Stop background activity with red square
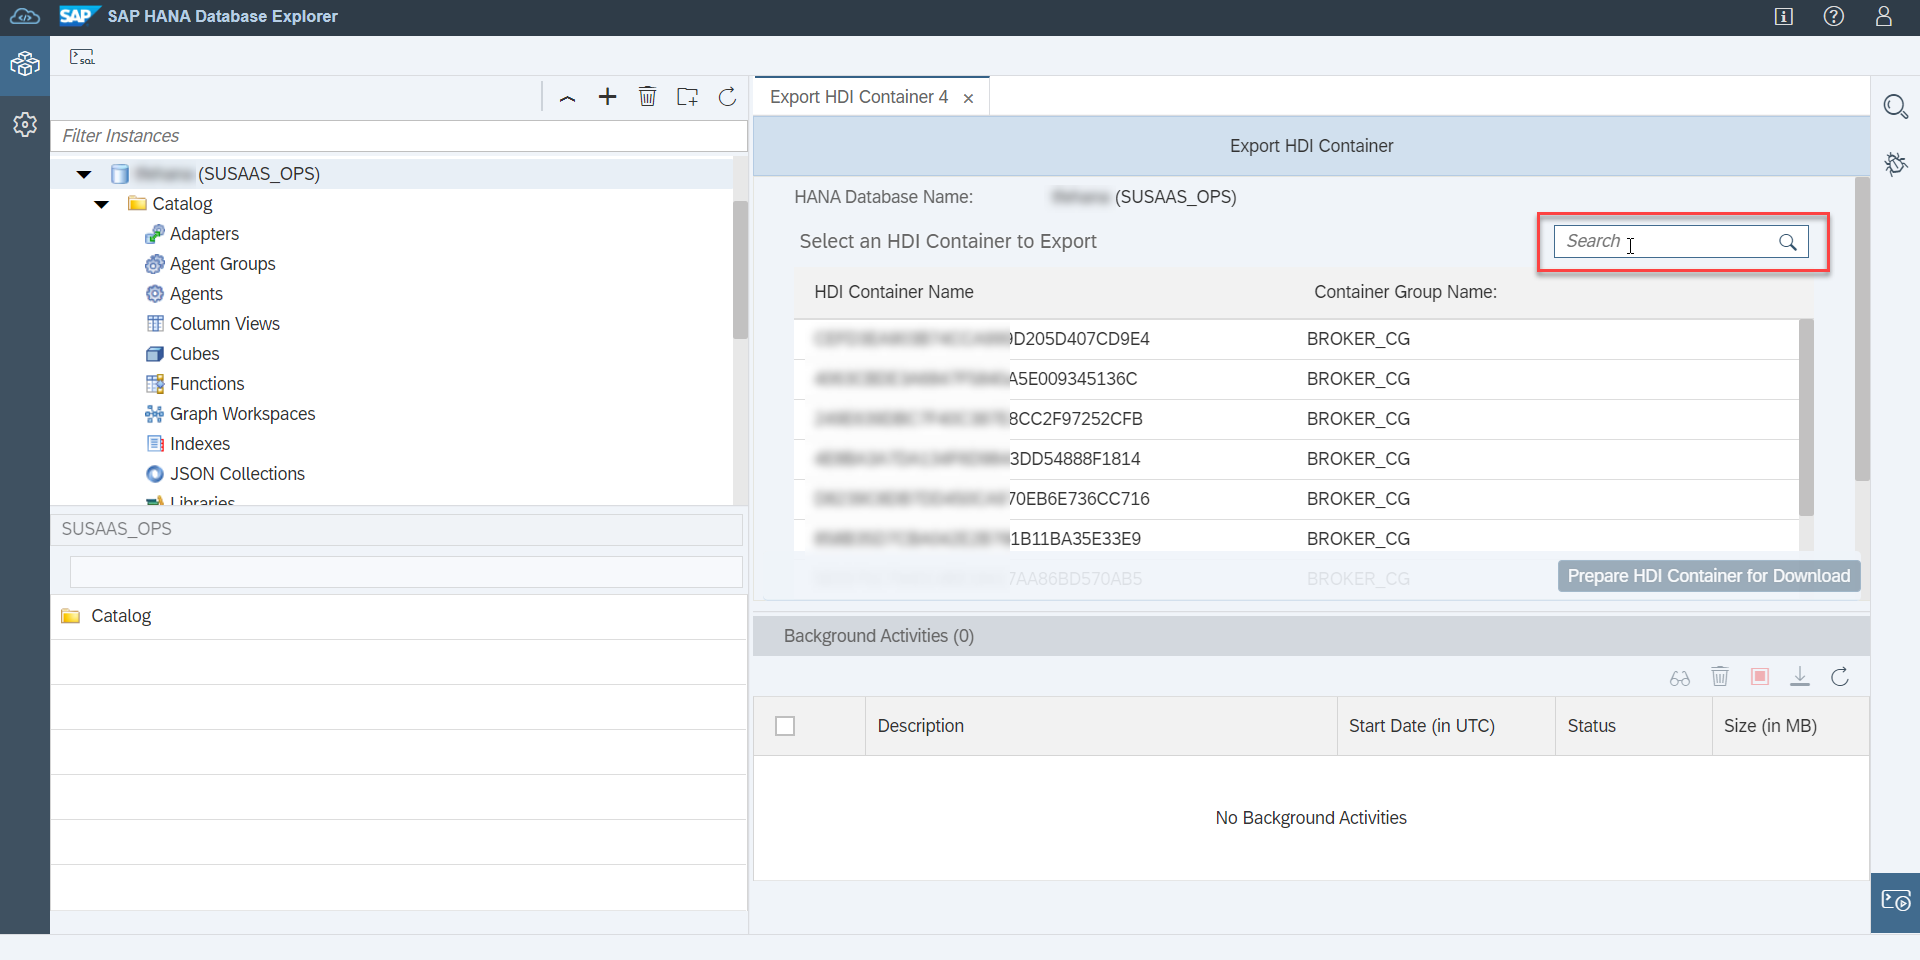Screen dimensions: 1920x960 [x=1760, y=677]
